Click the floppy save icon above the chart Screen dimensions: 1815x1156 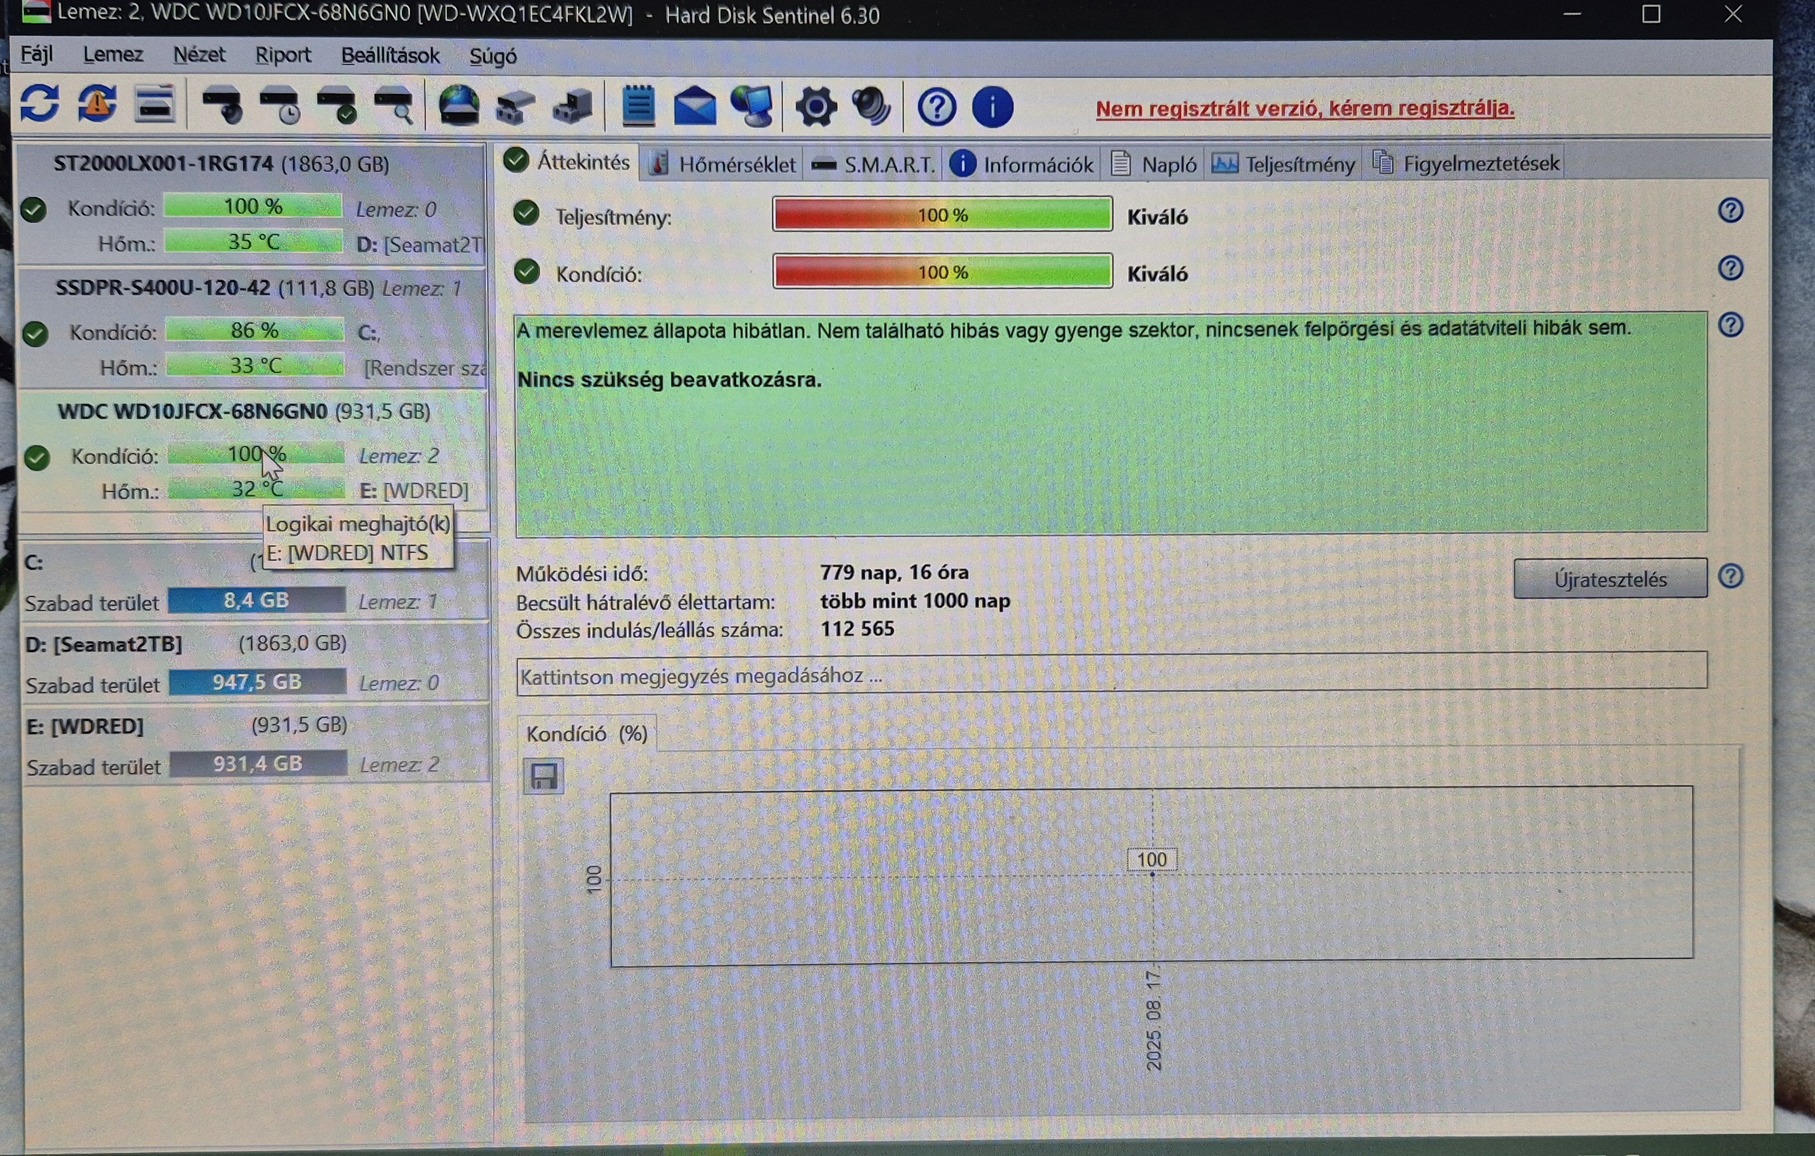544,776
